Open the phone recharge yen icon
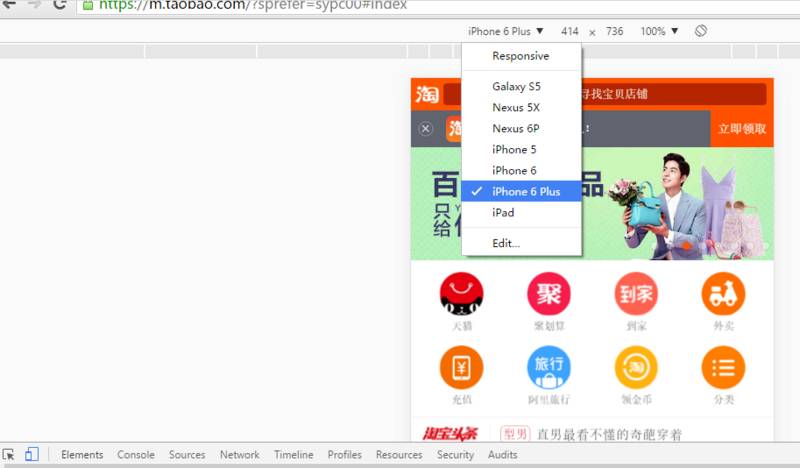The image size is (800, 468). pyautogui.click(x=461, y=367)
